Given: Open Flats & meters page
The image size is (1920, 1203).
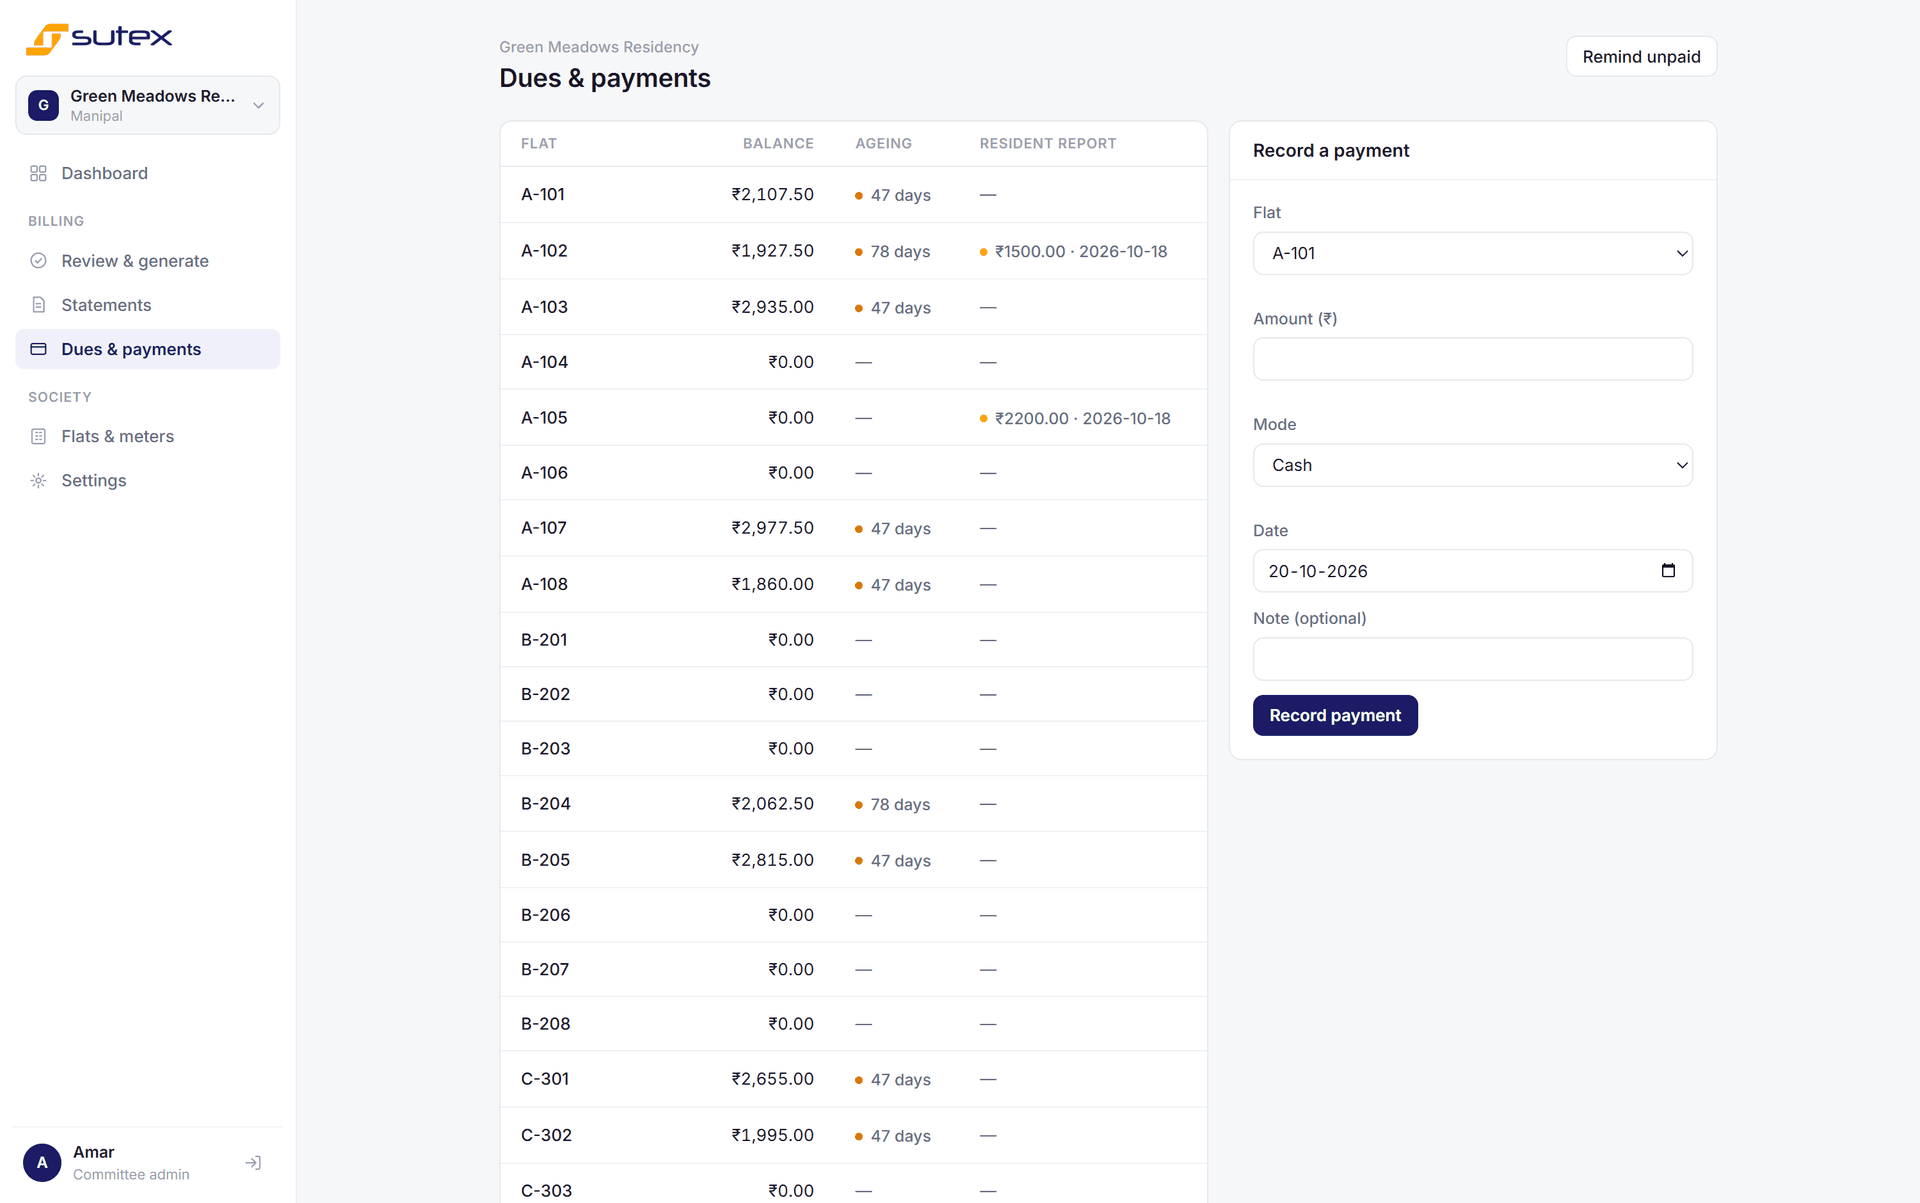Looking at the screenshot, I should point(148,436).
